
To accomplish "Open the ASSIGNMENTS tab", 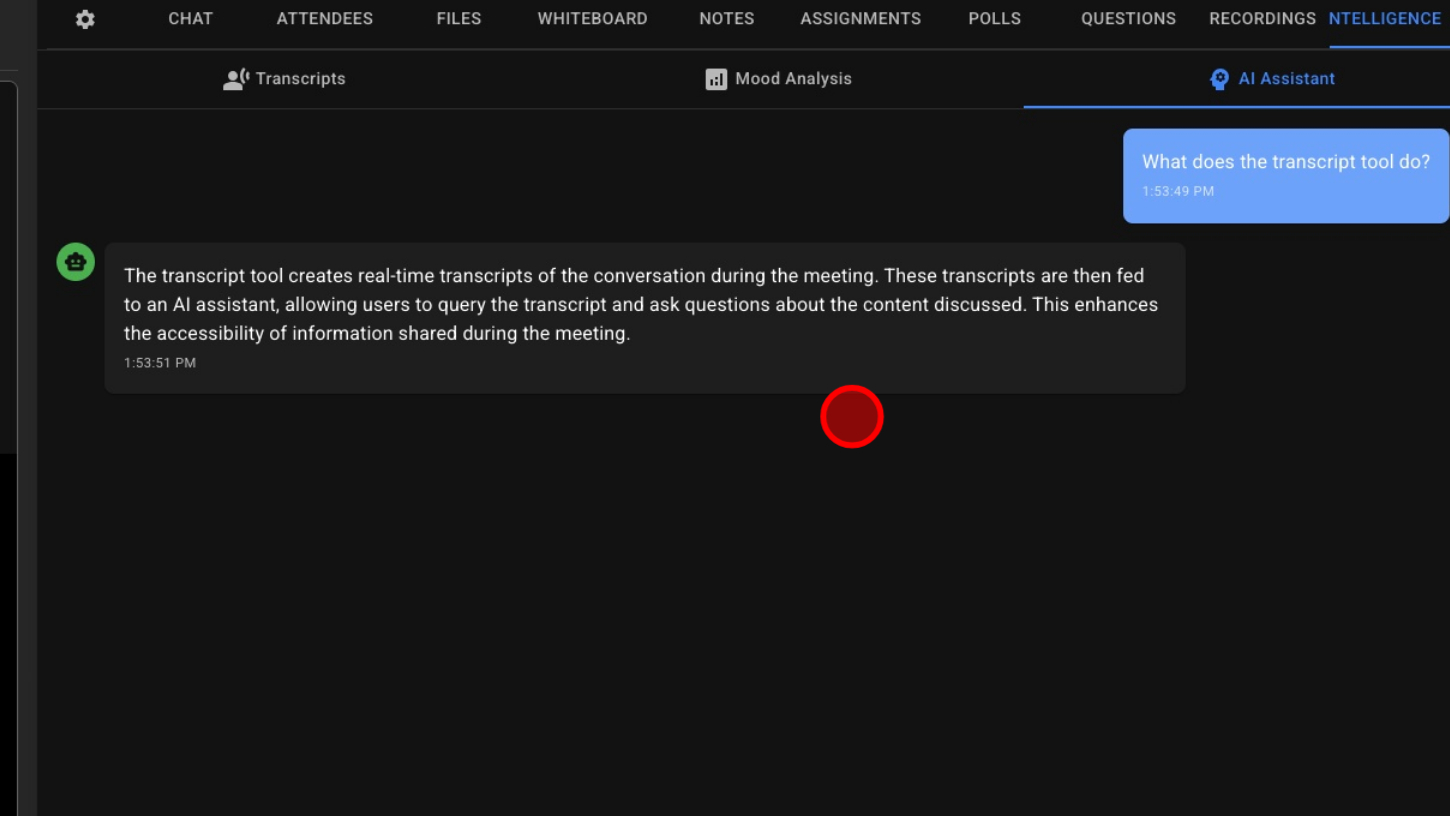I will coord(860,19).
